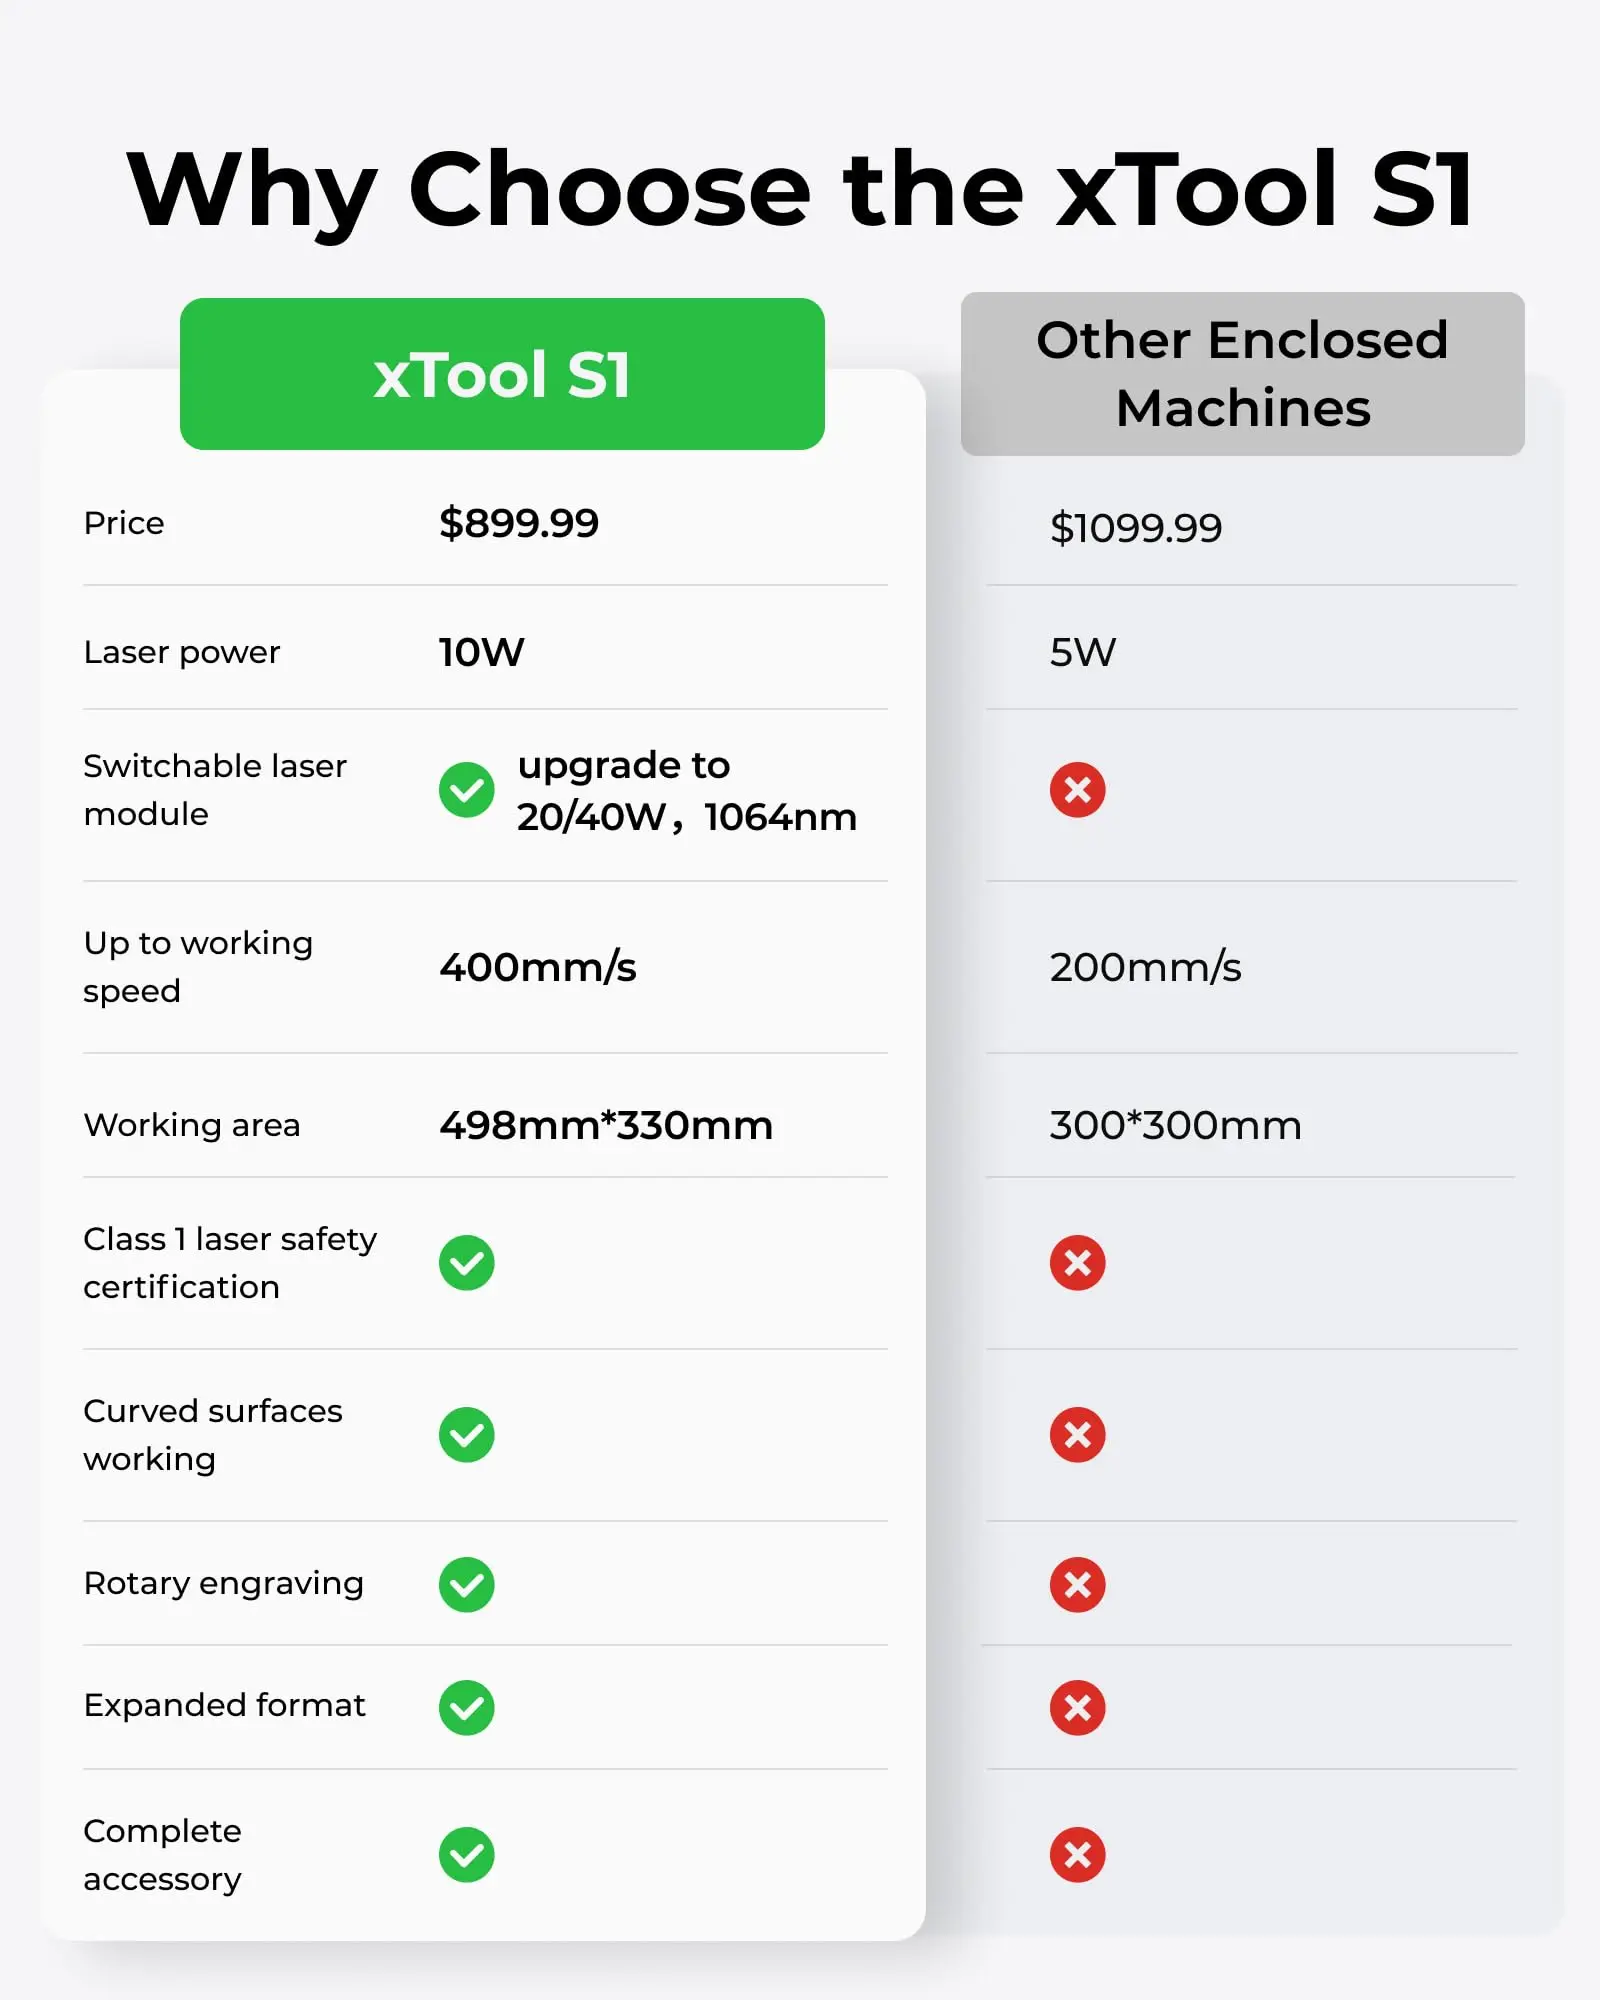Select the green xTool S1 header

click(x=502, y=374)
